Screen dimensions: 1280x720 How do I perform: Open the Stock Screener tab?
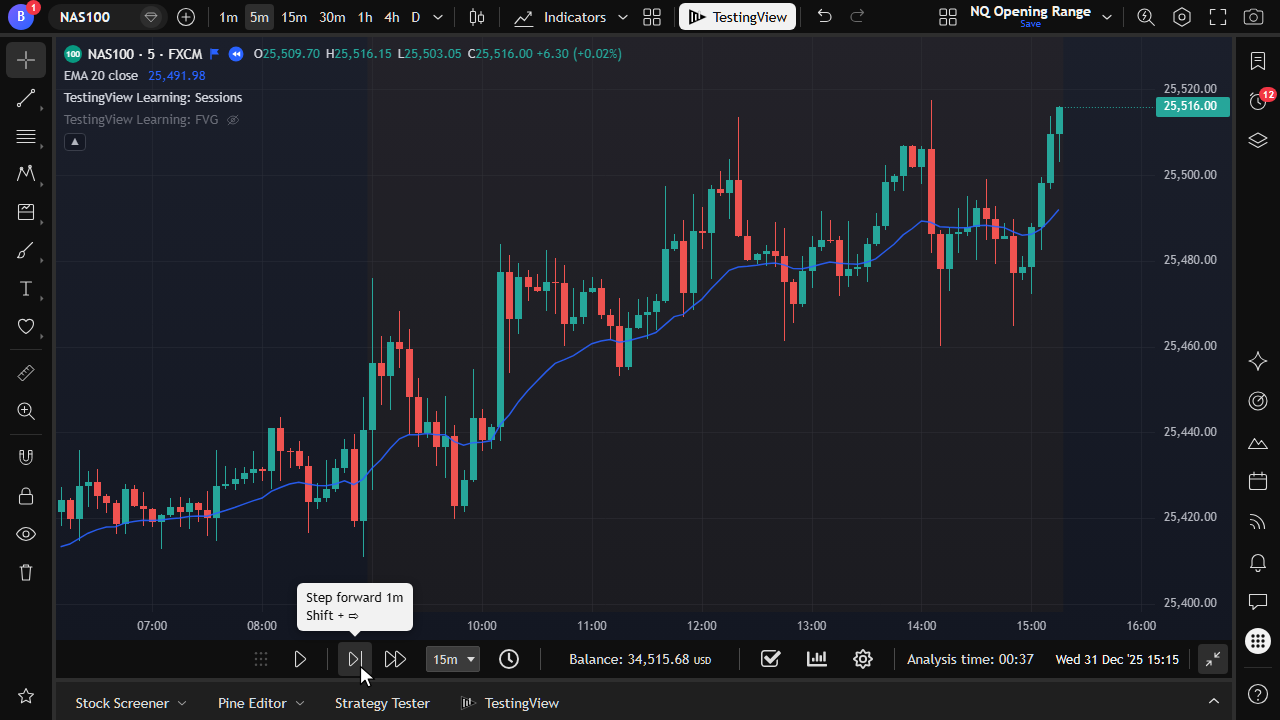(131, 703)
